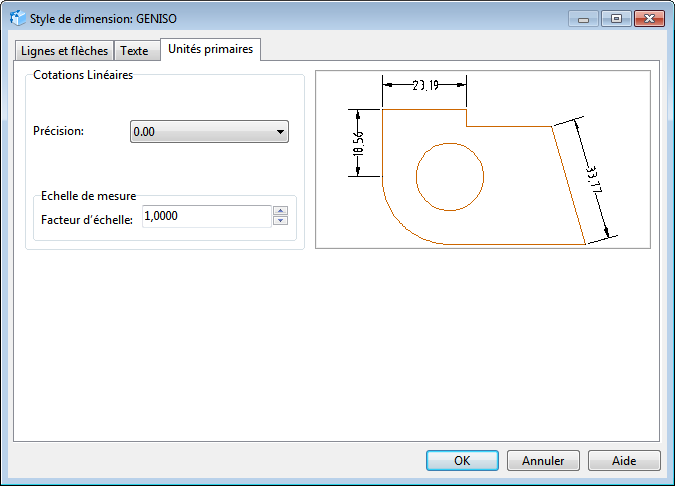
Task: Click the 18.56 vertical dimension in the preview
Action: pos(359,143)
